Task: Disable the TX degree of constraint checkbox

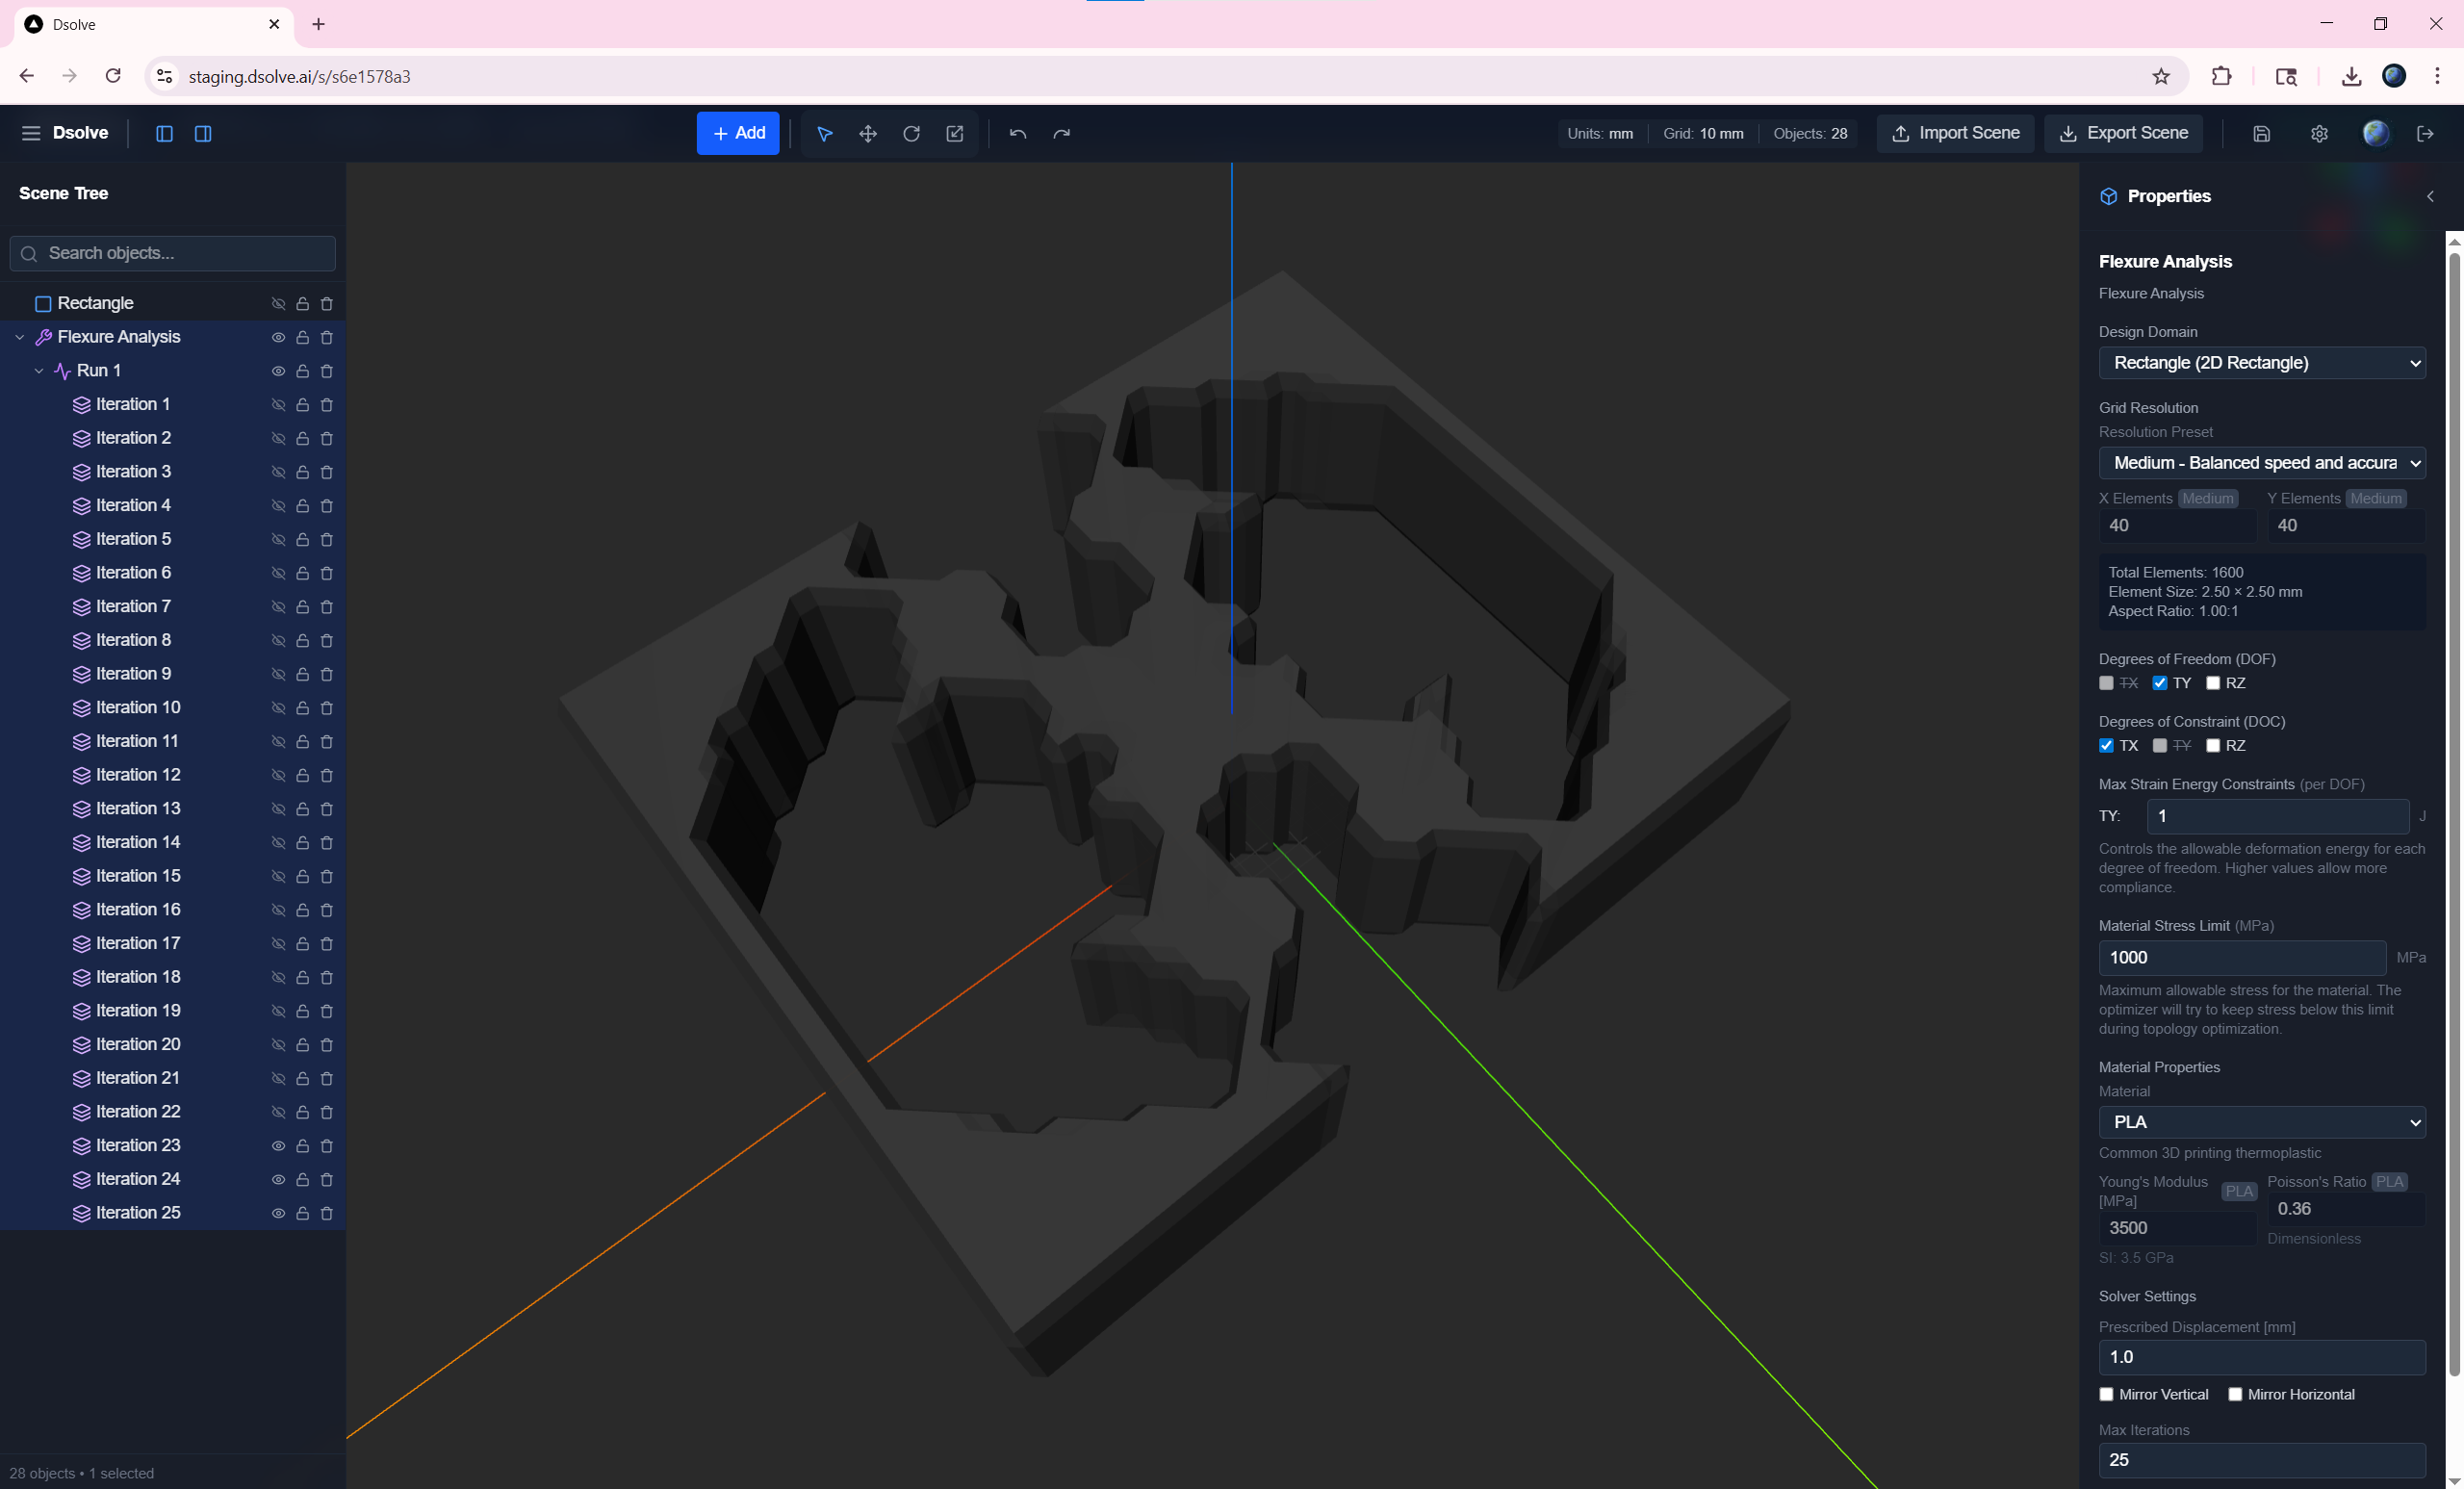Action: [x=2106, y=746]
